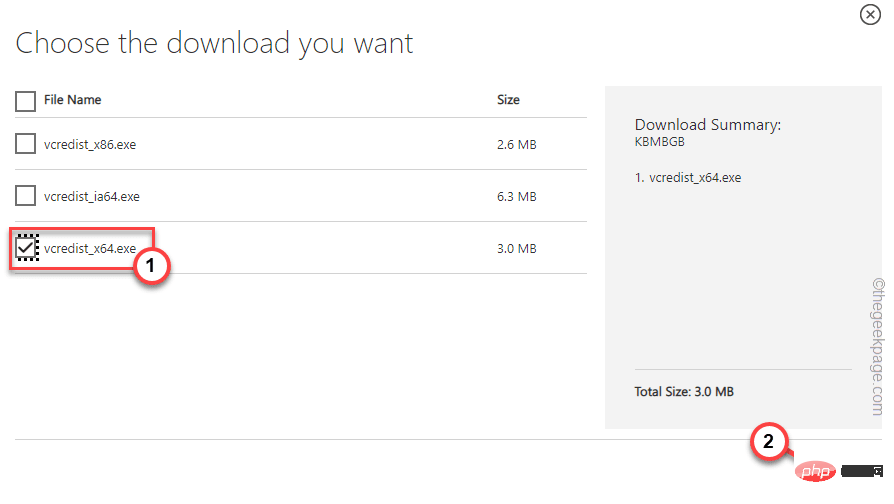The image size is (894, 504).
Task: Tick the vcredist_ia64.exe checkbox
Action: coord(25,196)
